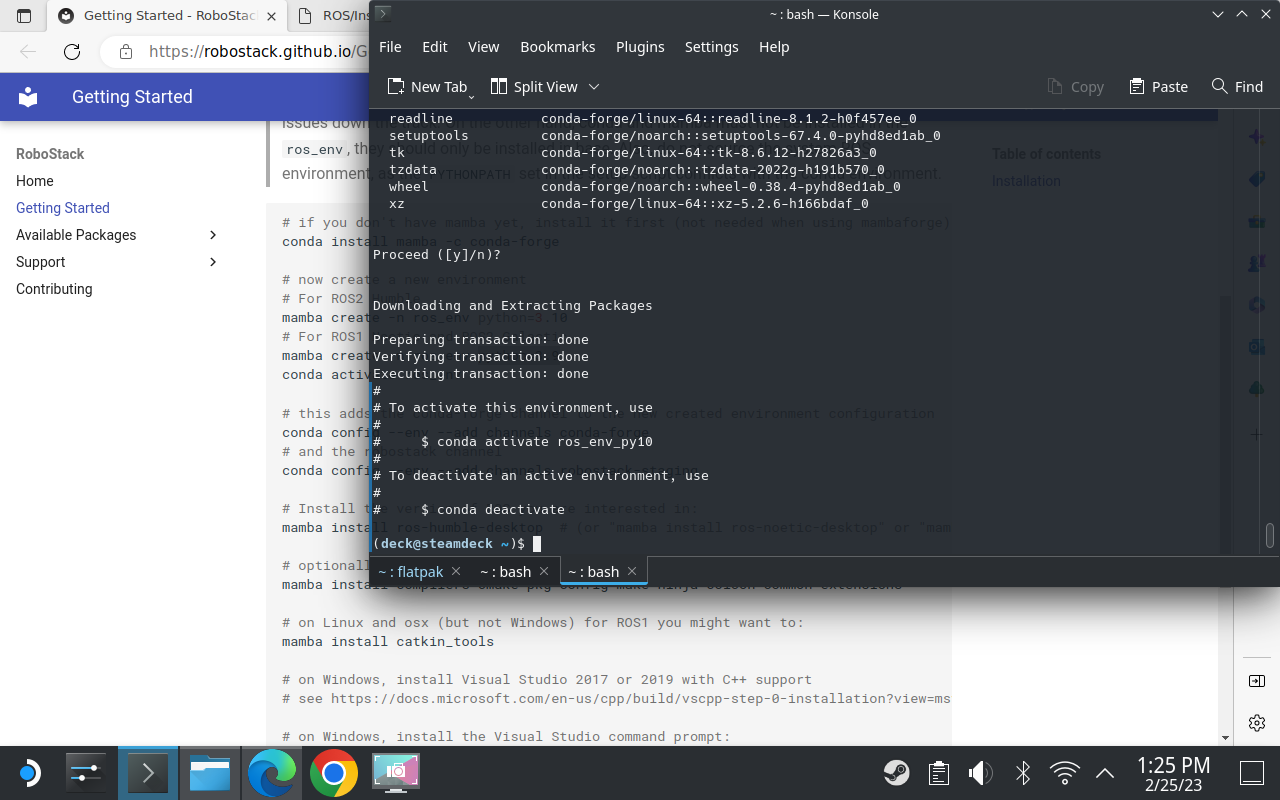Click the 'wheel' package row in terminal

pyautogui.click(x=644, y=186)
